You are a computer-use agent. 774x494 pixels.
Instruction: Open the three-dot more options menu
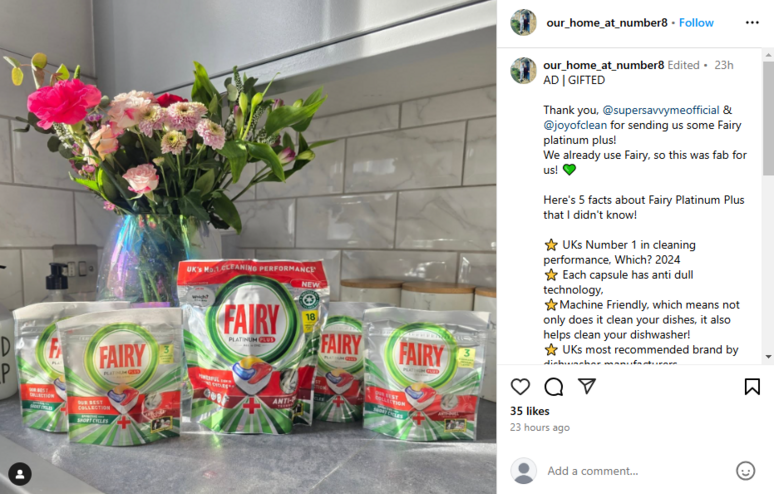pos(752,23)
